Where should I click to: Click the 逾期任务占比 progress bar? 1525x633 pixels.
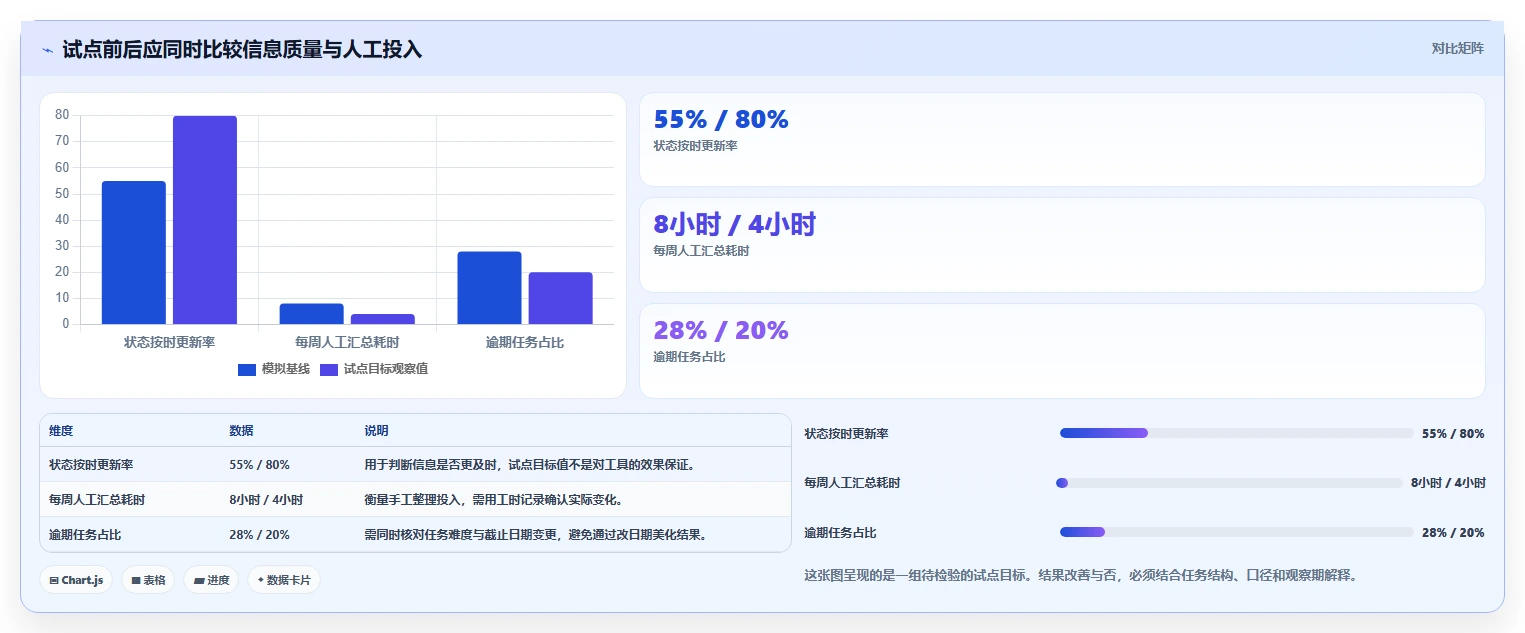click(x=1237, y=532)
